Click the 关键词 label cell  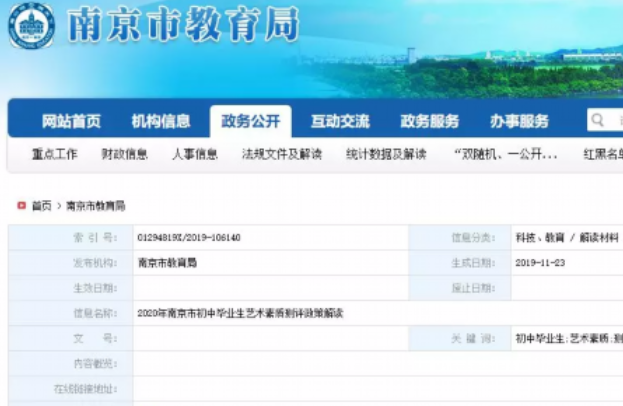click(460, 338)
